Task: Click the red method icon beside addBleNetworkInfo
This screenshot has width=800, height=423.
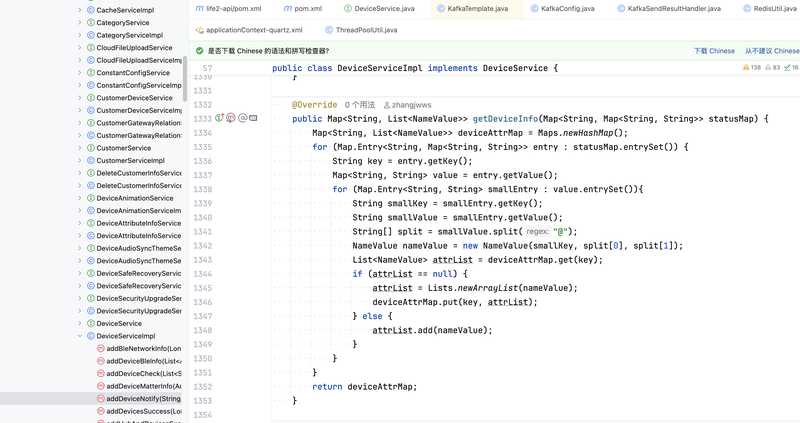Action: (x=100, y=349)
